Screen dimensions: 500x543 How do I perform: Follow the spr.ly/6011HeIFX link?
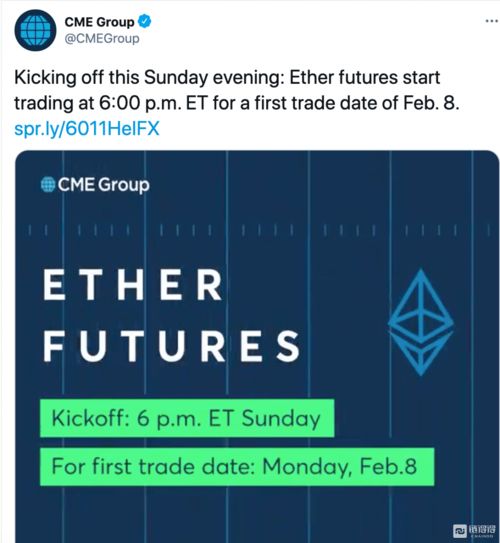coord(87,128)
